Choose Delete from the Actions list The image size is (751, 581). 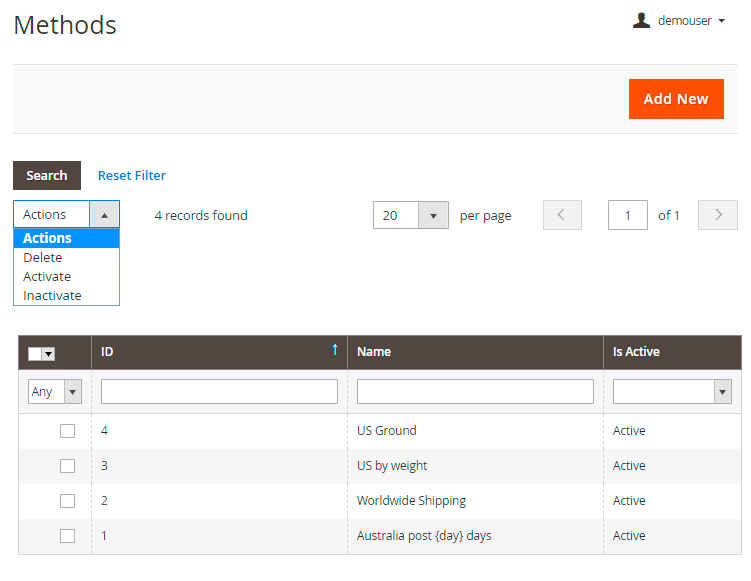(43, 257)
